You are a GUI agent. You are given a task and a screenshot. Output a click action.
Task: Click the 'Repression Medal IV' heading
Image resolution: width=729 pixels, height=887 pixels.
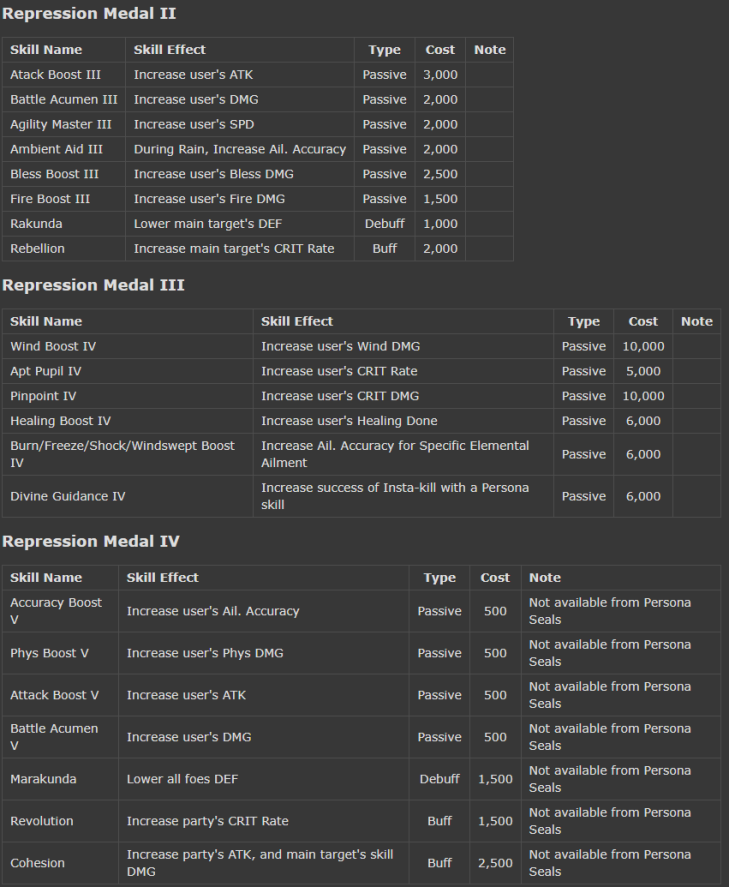pos(91,541)
